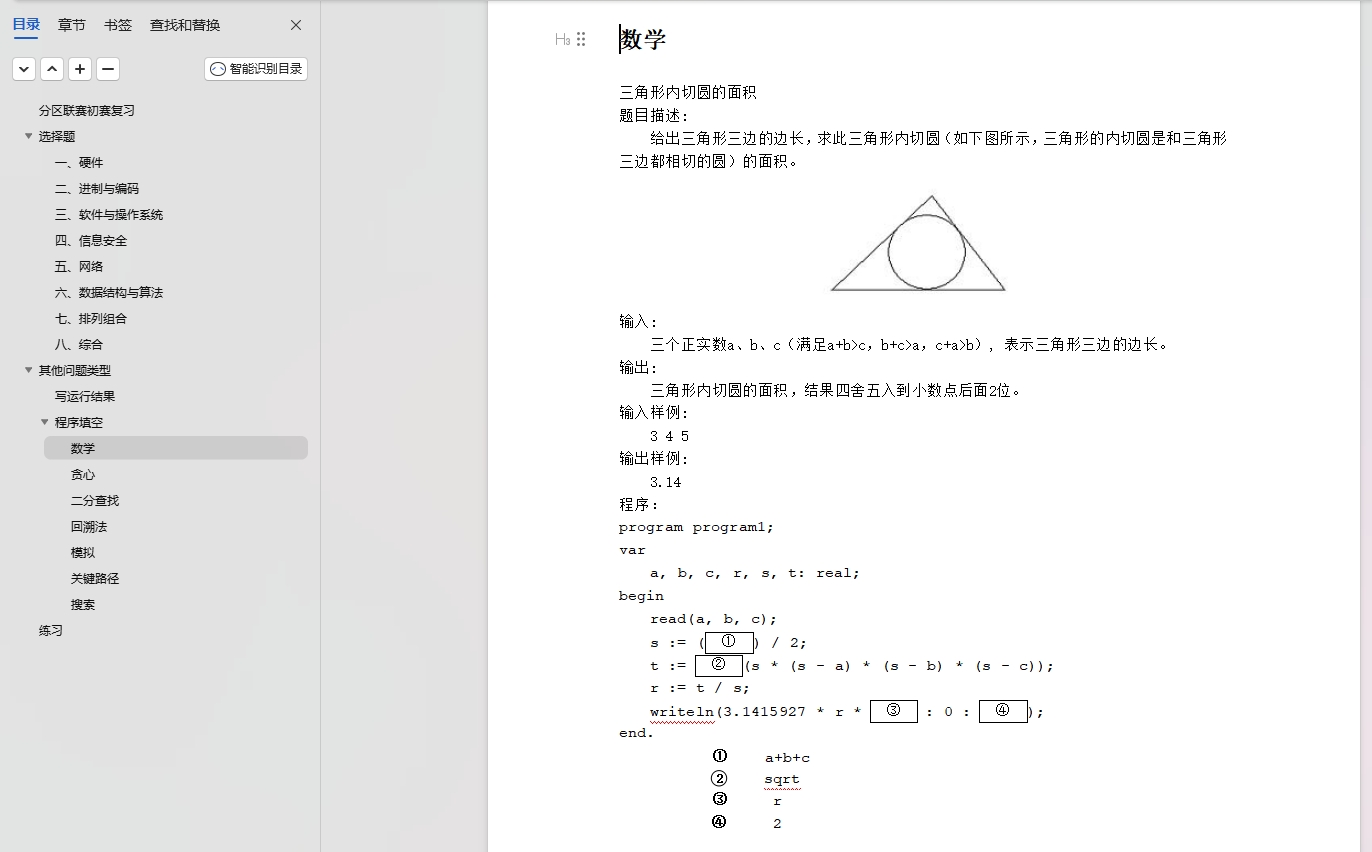Click 智能识别目录 button
The image size is (1372, 852).
[256, 69]
